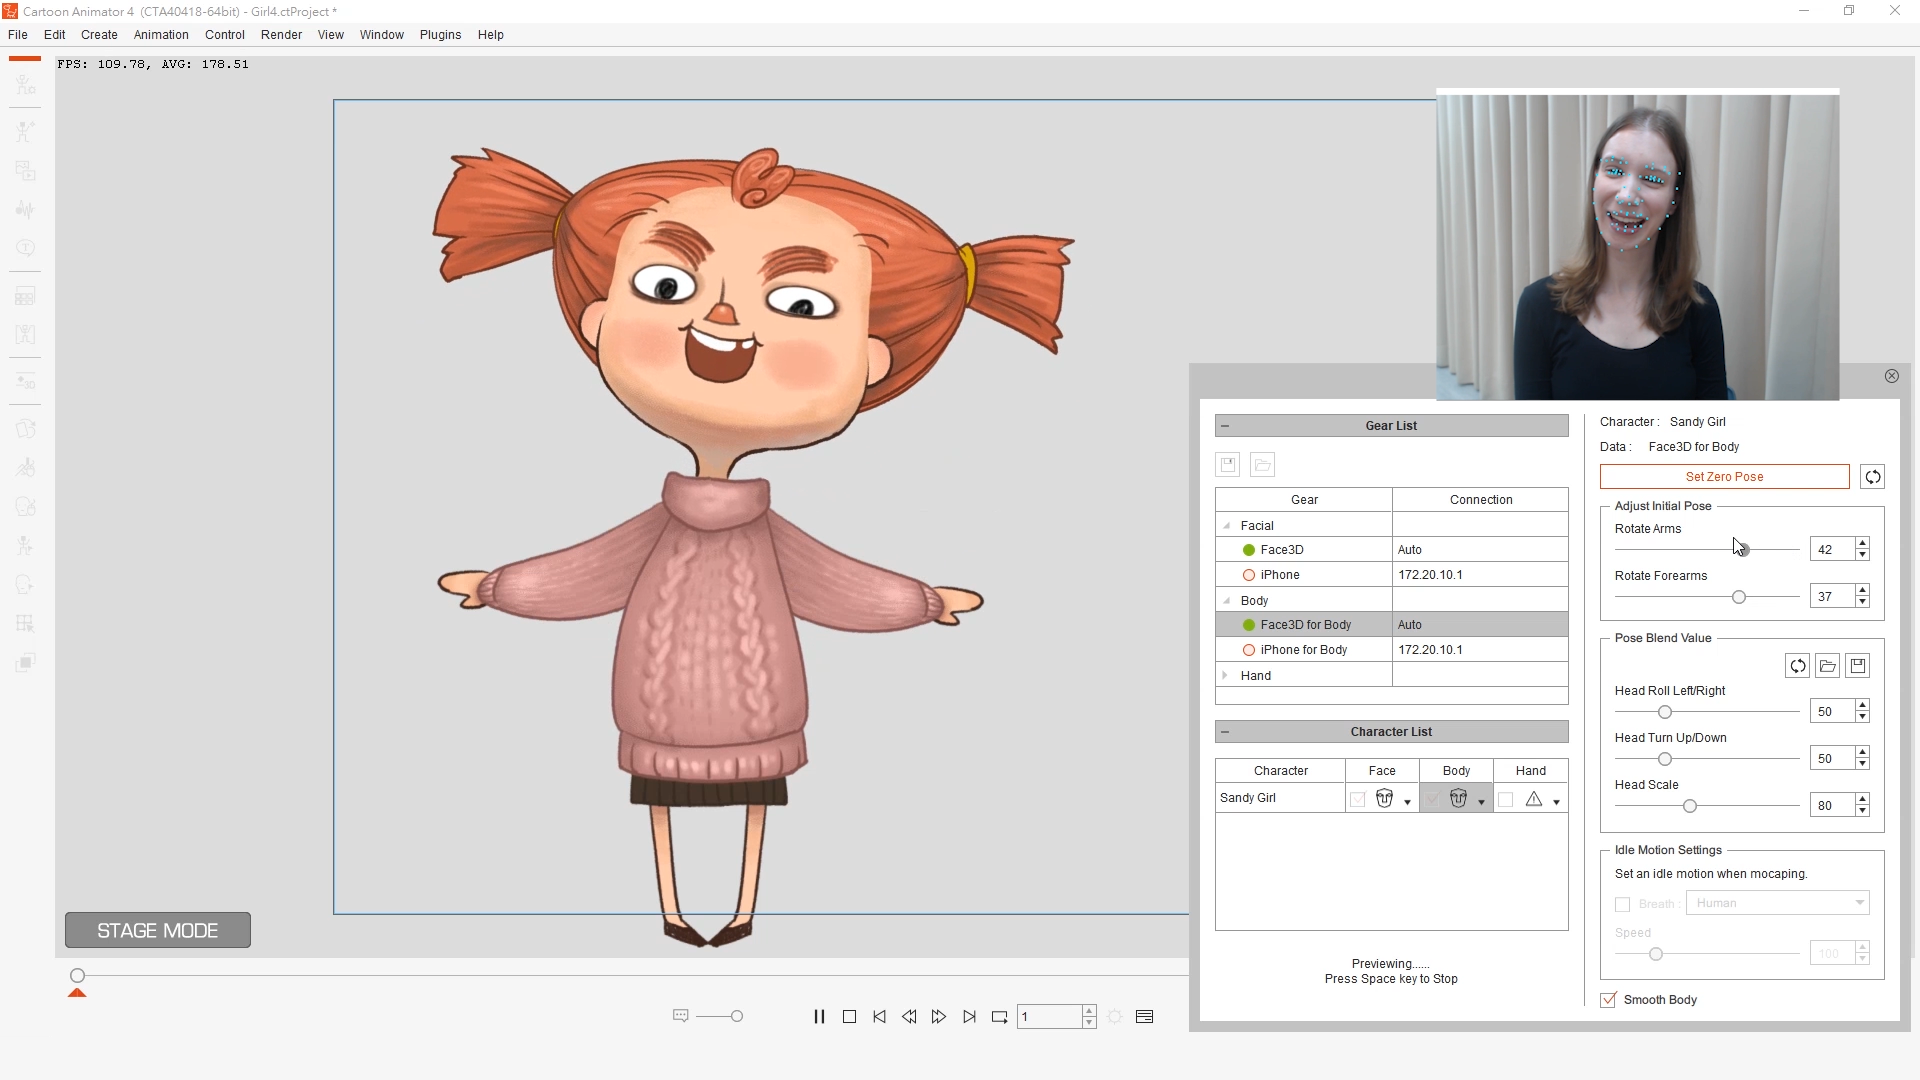
Task: Open the Animation menu
Action: [x=161, y=35]
